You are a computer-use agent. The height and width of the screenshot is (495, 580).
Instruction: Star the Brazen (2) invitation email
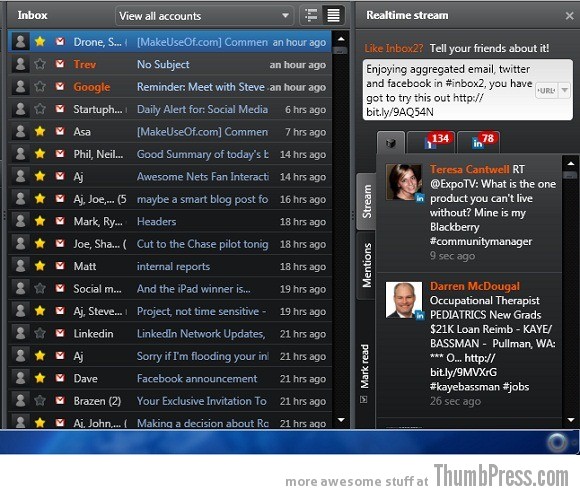[x=40, y=401]
